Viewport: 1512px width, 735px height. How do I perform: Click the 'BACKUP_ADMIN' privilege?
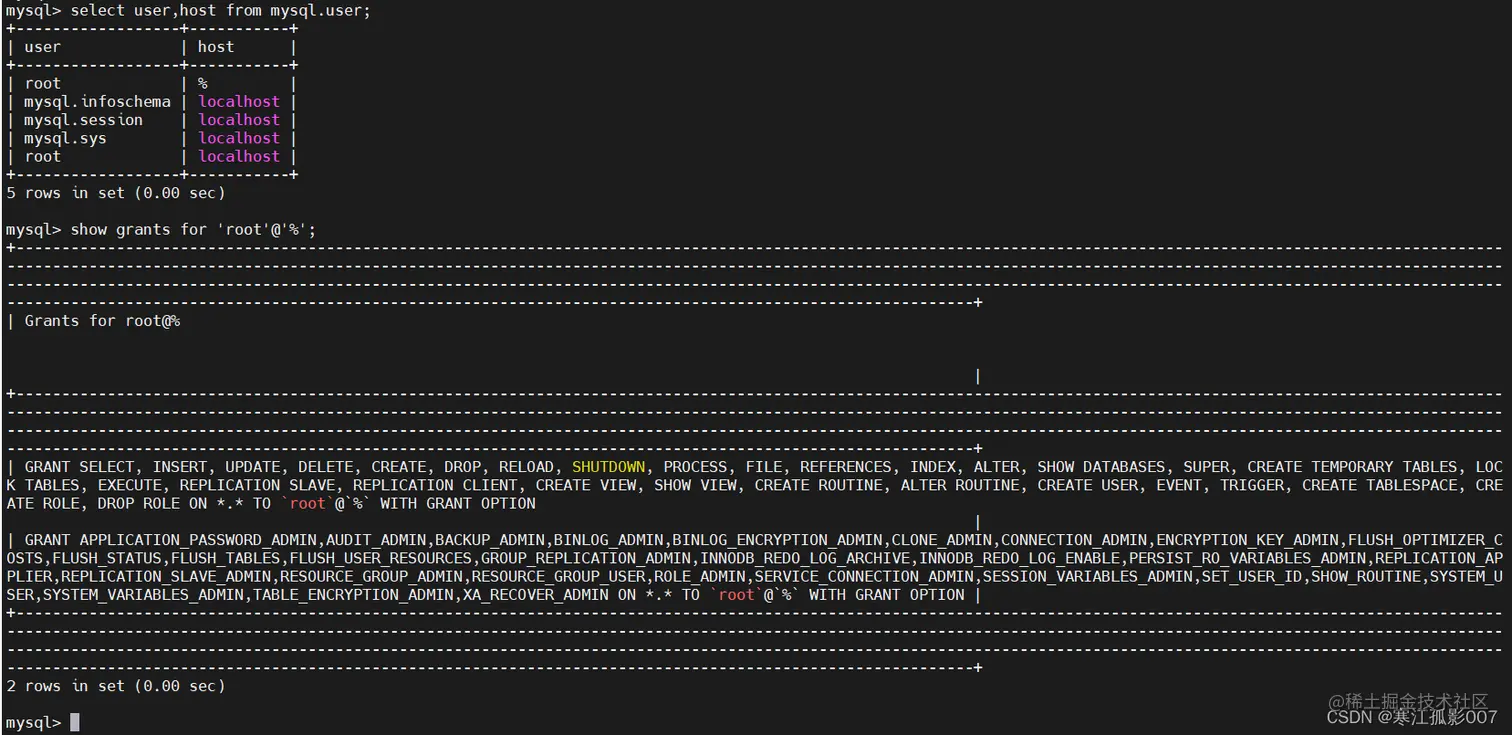[x=490, y=540]
